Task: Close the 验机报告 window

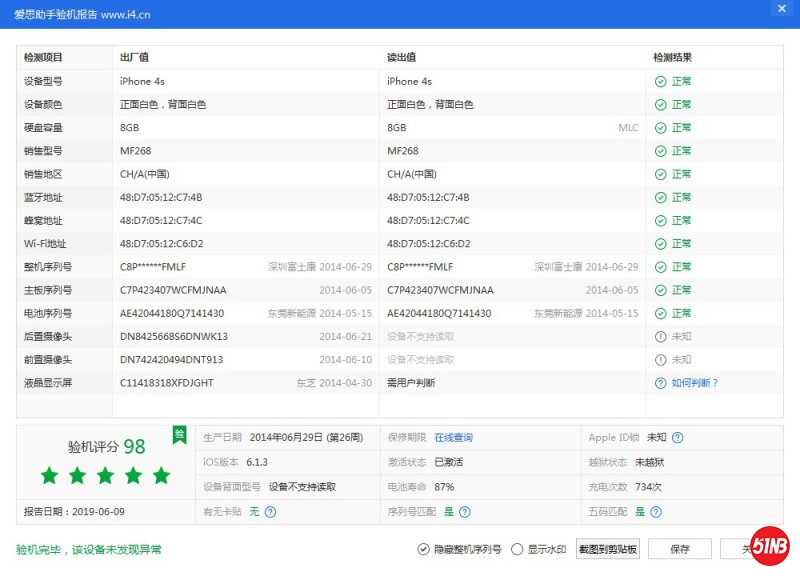Action: [781, 9]
